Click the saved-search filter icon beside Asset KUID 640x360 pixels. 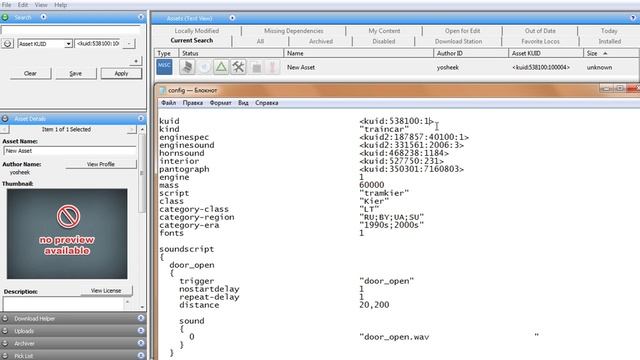(x=7, y=44)
